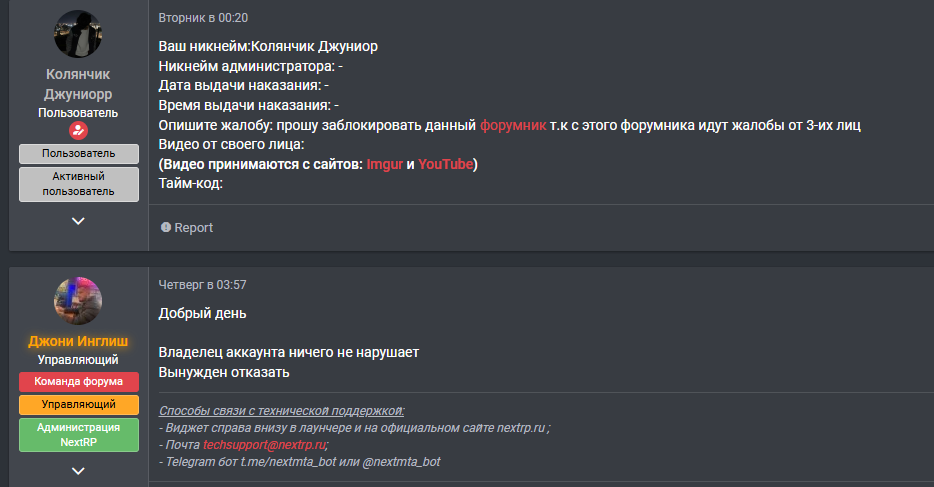Click the red Команда форума badge

[78, 381]
